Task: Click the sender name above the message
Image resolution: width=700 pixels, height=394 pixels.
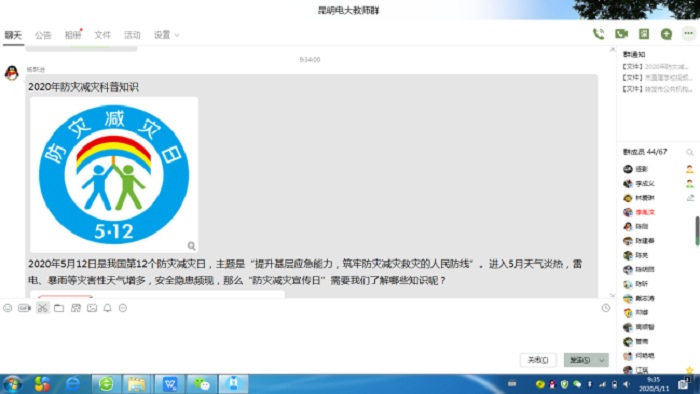Action: [36, 69]
